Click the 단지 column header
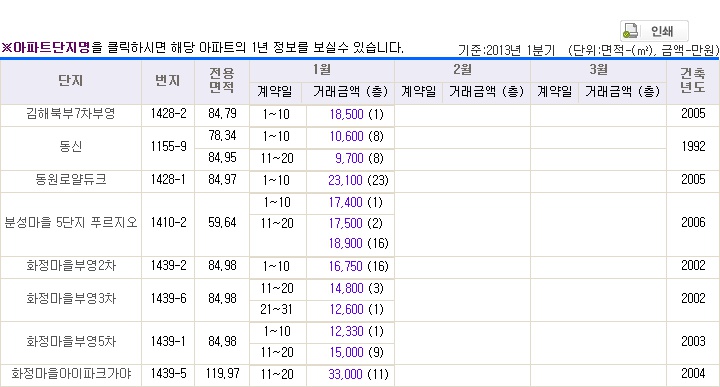 tap(71, 81)
